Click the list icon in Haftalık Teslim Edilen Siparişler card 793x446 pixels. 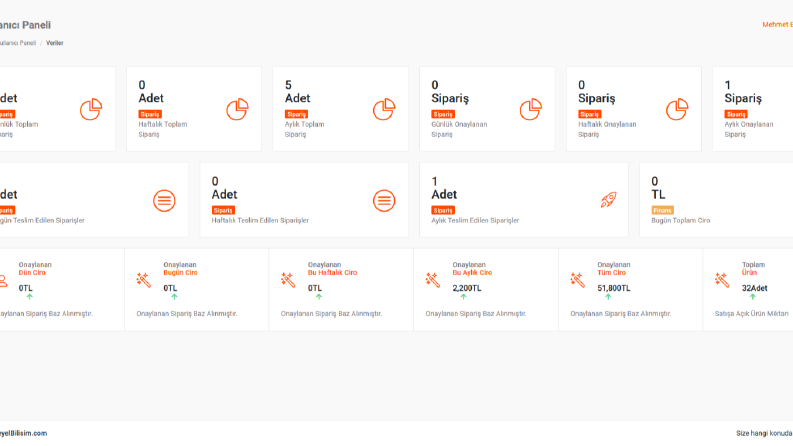point(384,201)
